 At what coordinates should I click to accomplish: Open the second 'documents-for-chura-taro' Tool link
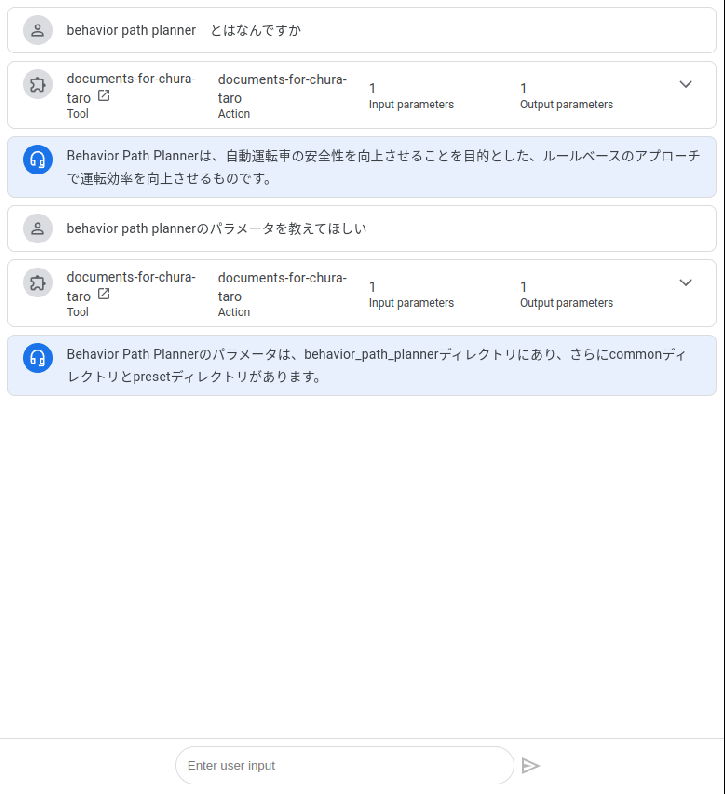[x=131, y=287]
